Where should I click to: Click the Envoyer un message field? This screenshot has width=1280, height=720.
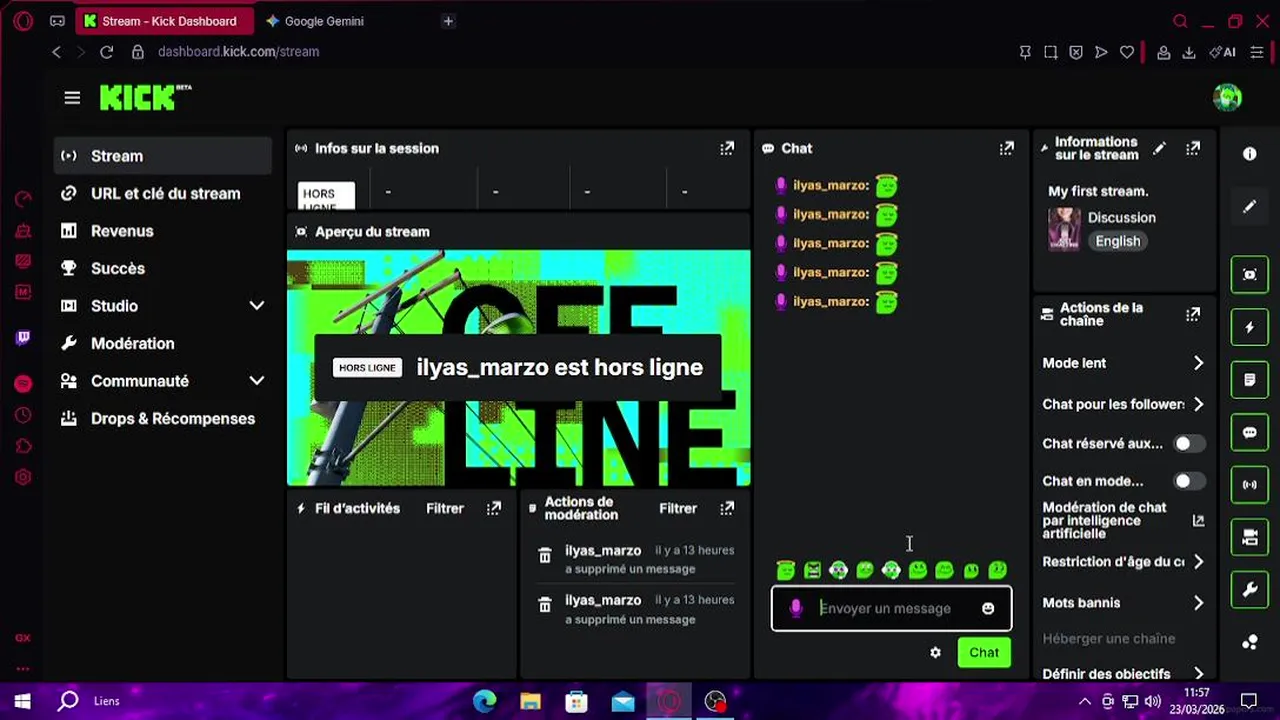click(x=891, y=608)
